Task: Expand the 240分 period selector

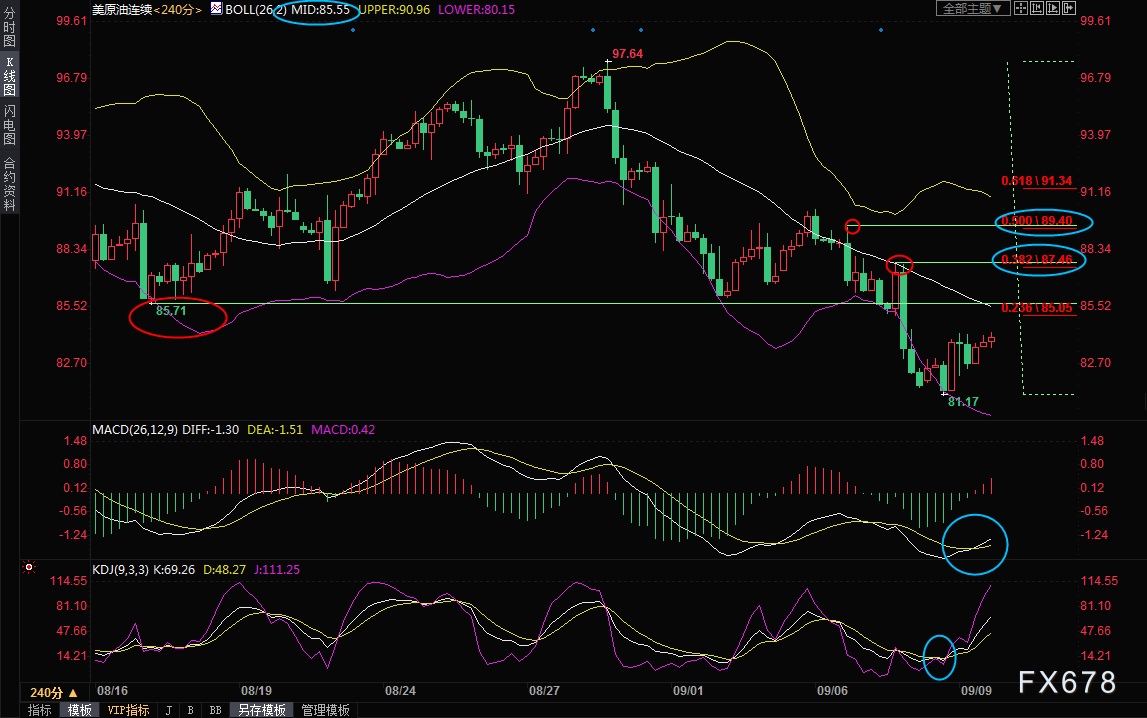Action: pyautogui.click(x=53, y=692)
